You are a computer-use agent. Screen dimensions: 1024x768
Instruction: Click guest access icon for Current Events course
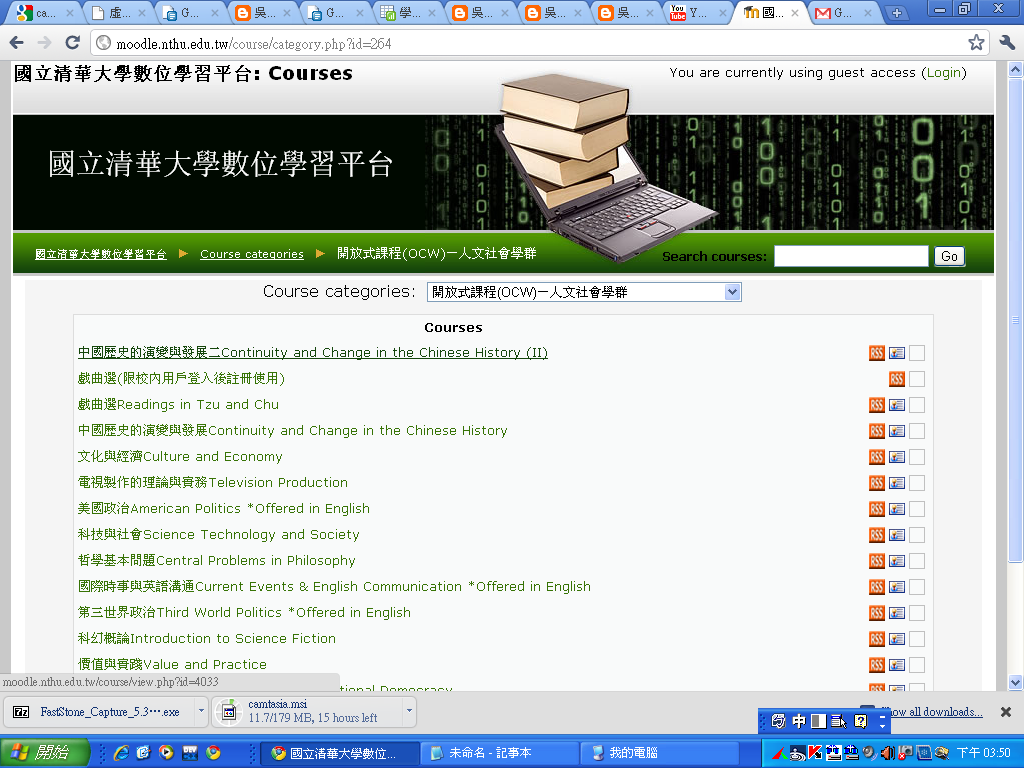[x=897, y=587]
